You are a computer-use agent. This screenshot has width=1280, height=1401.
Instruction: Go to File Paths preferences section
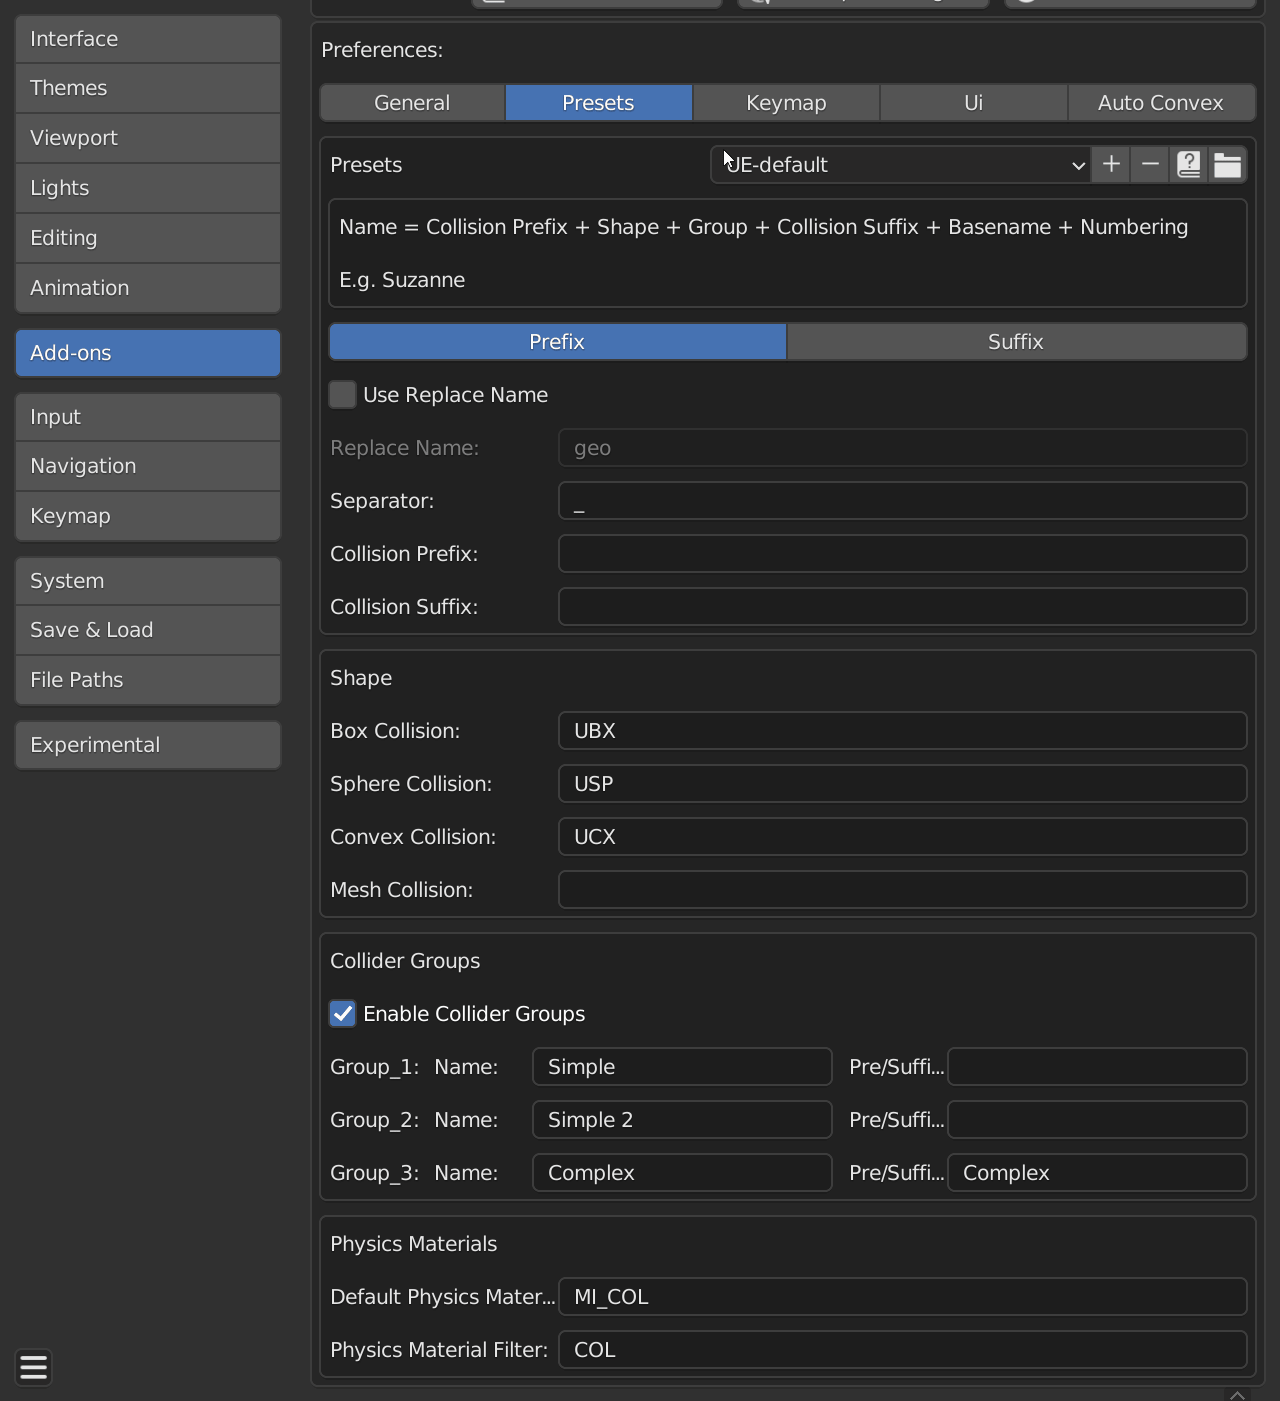(148, 680)
